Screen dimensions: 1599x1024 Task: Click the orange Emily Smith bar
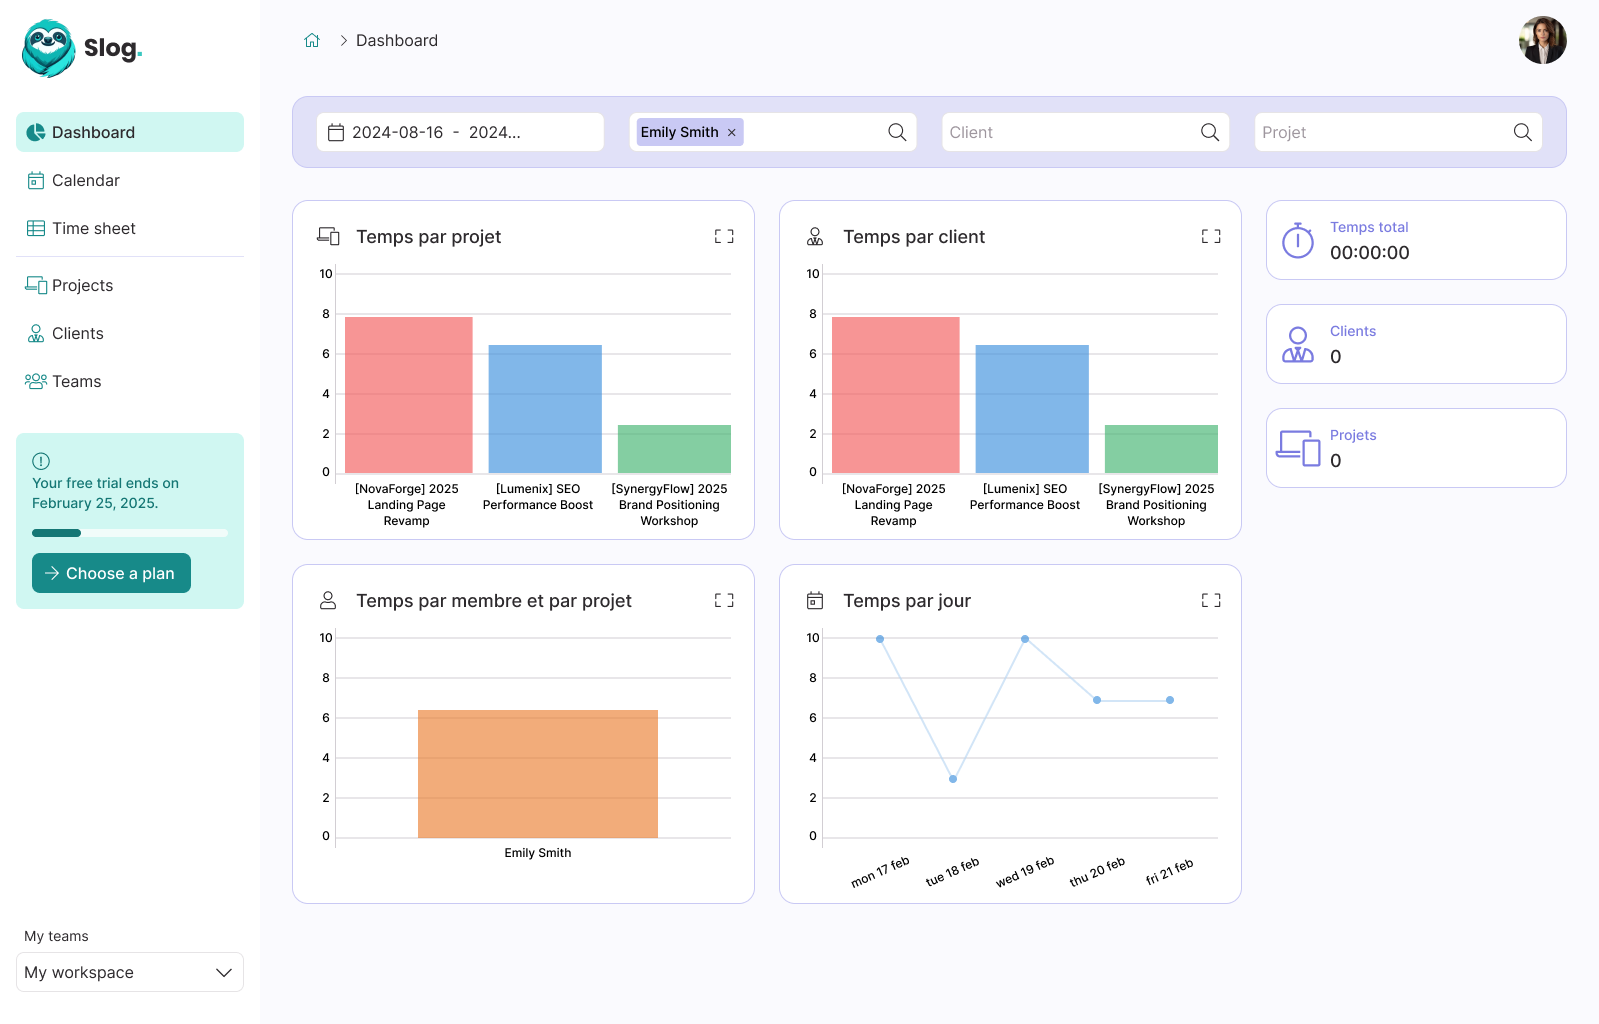(537, 773)
